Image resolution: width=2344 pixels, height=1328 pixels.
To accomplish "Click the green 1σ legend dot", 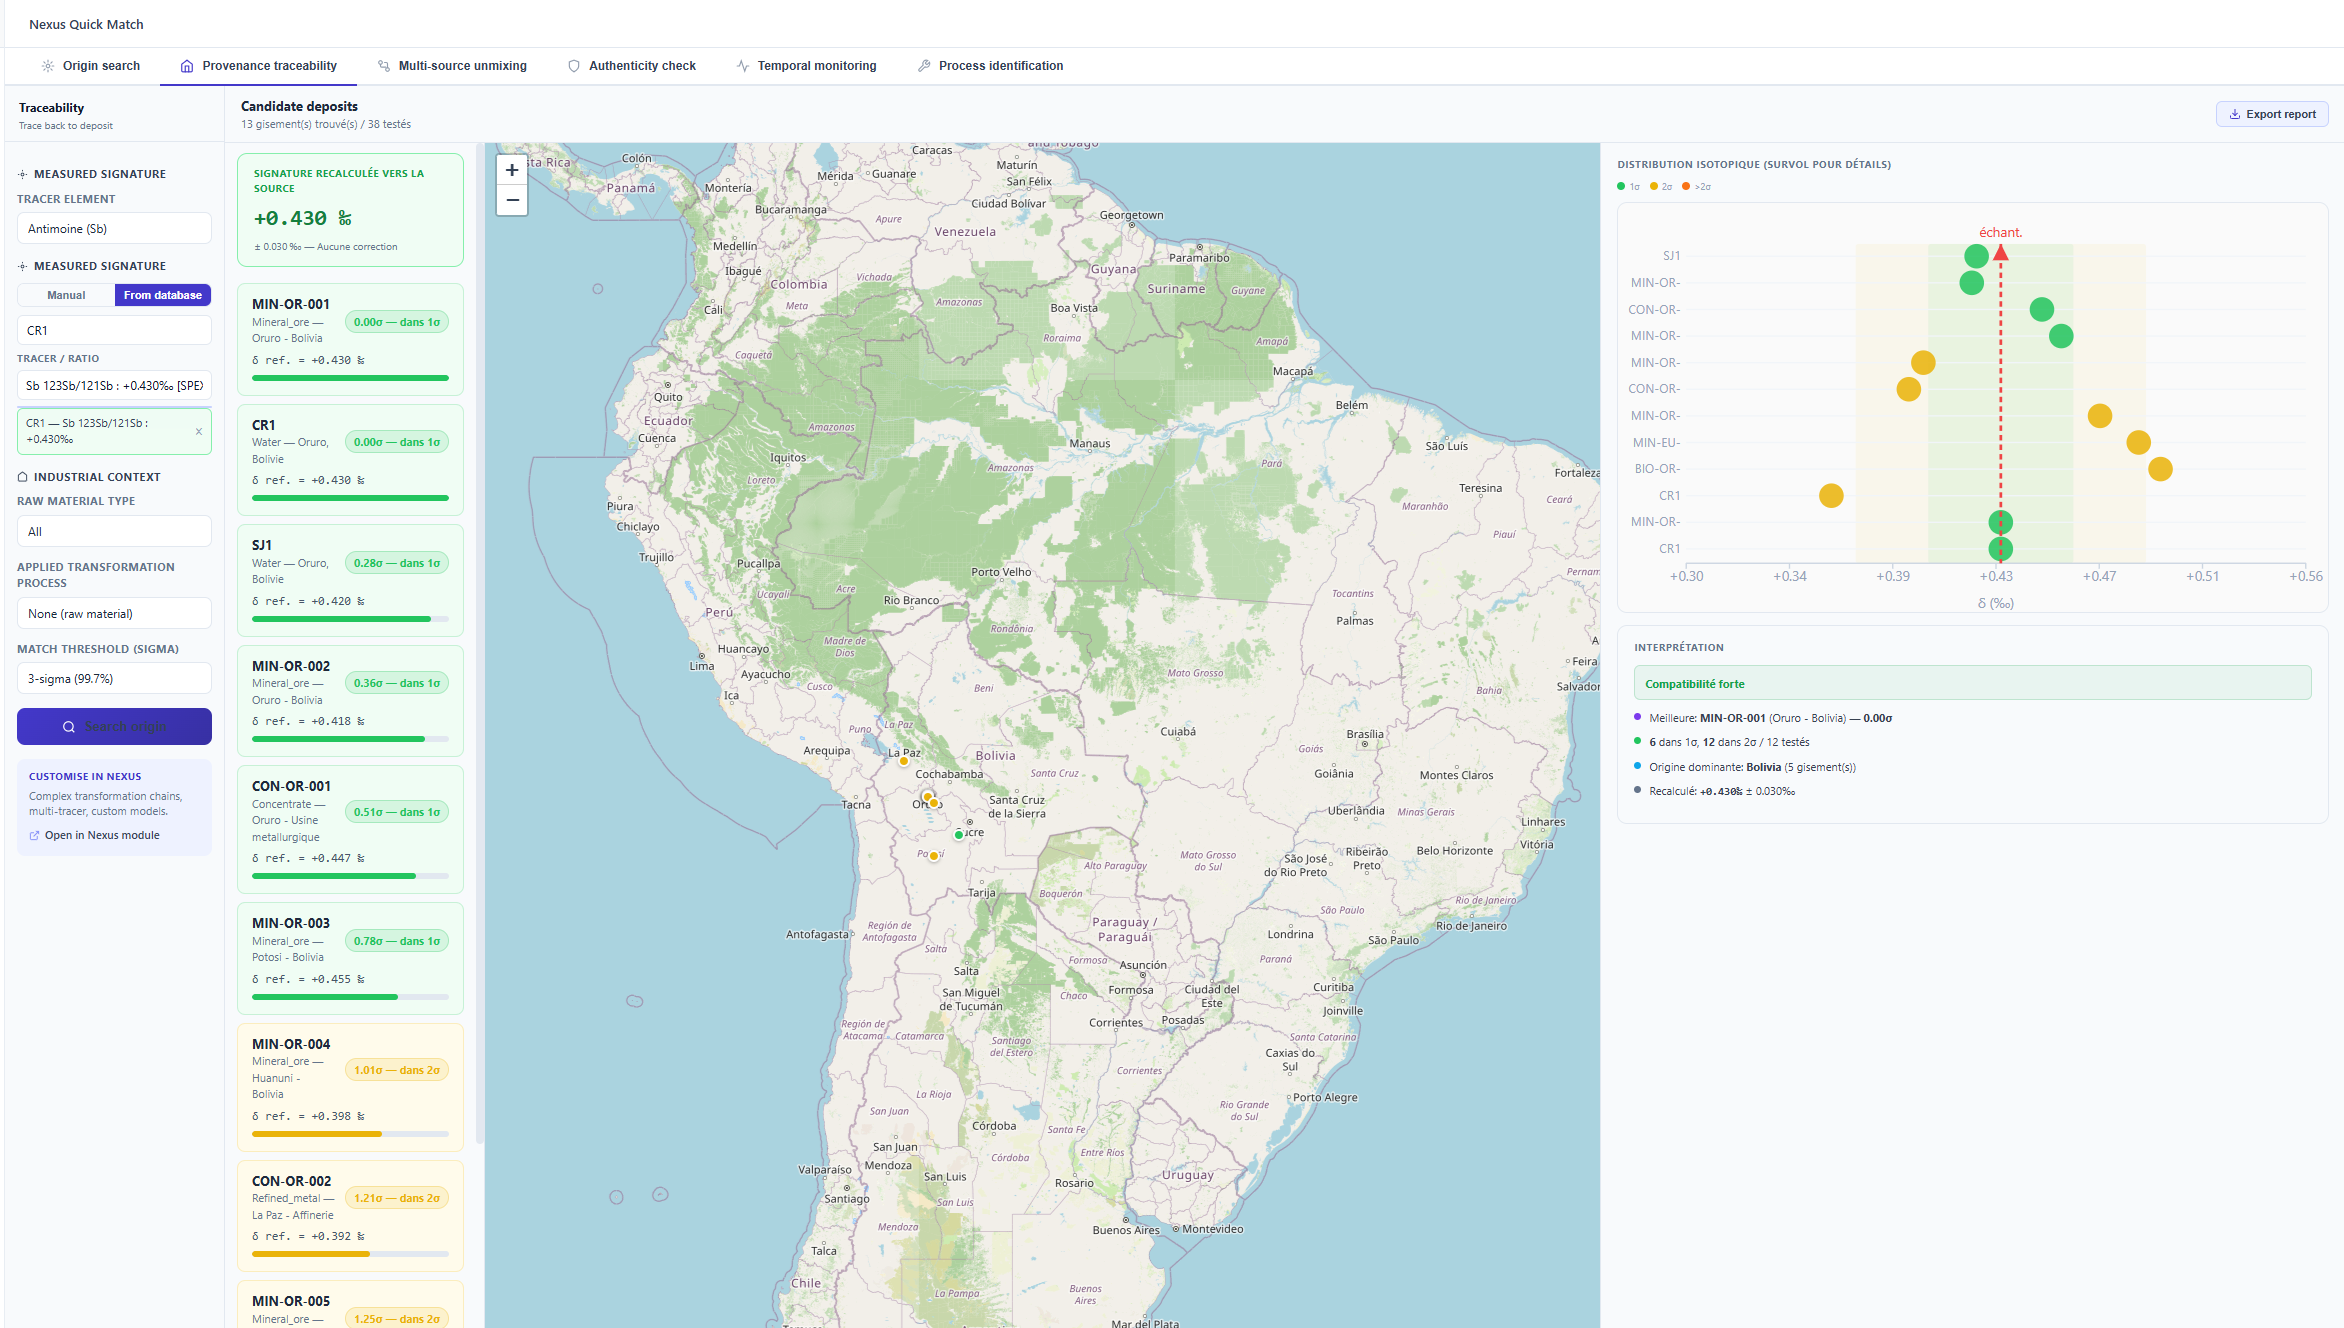I will 1622,187.
